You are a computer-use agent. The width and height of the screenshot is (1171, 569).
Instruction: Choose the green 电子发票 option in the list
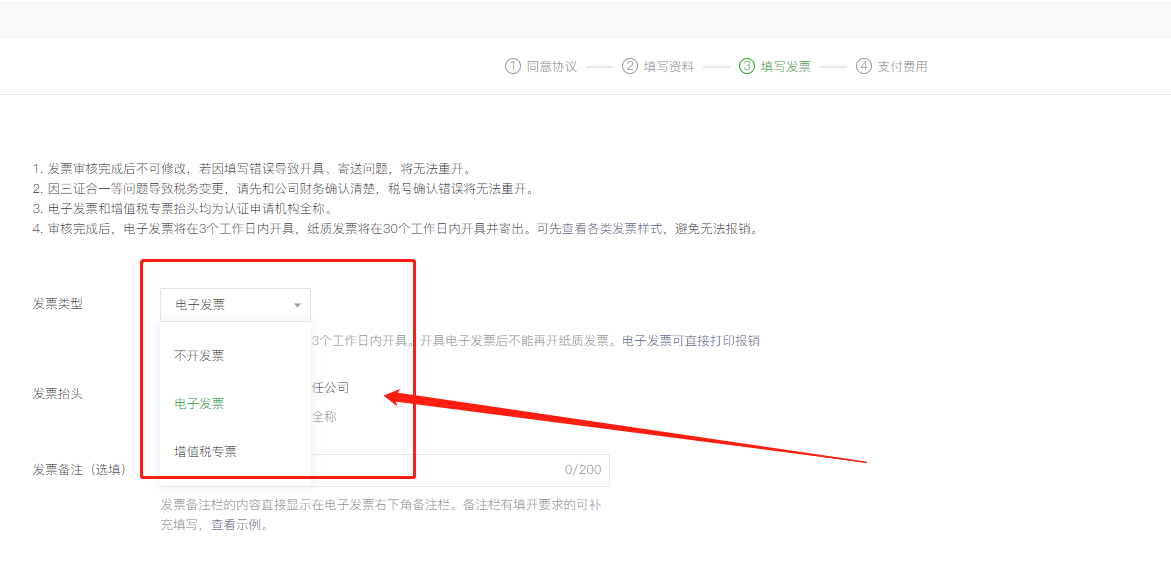click(x=199, y=404)
